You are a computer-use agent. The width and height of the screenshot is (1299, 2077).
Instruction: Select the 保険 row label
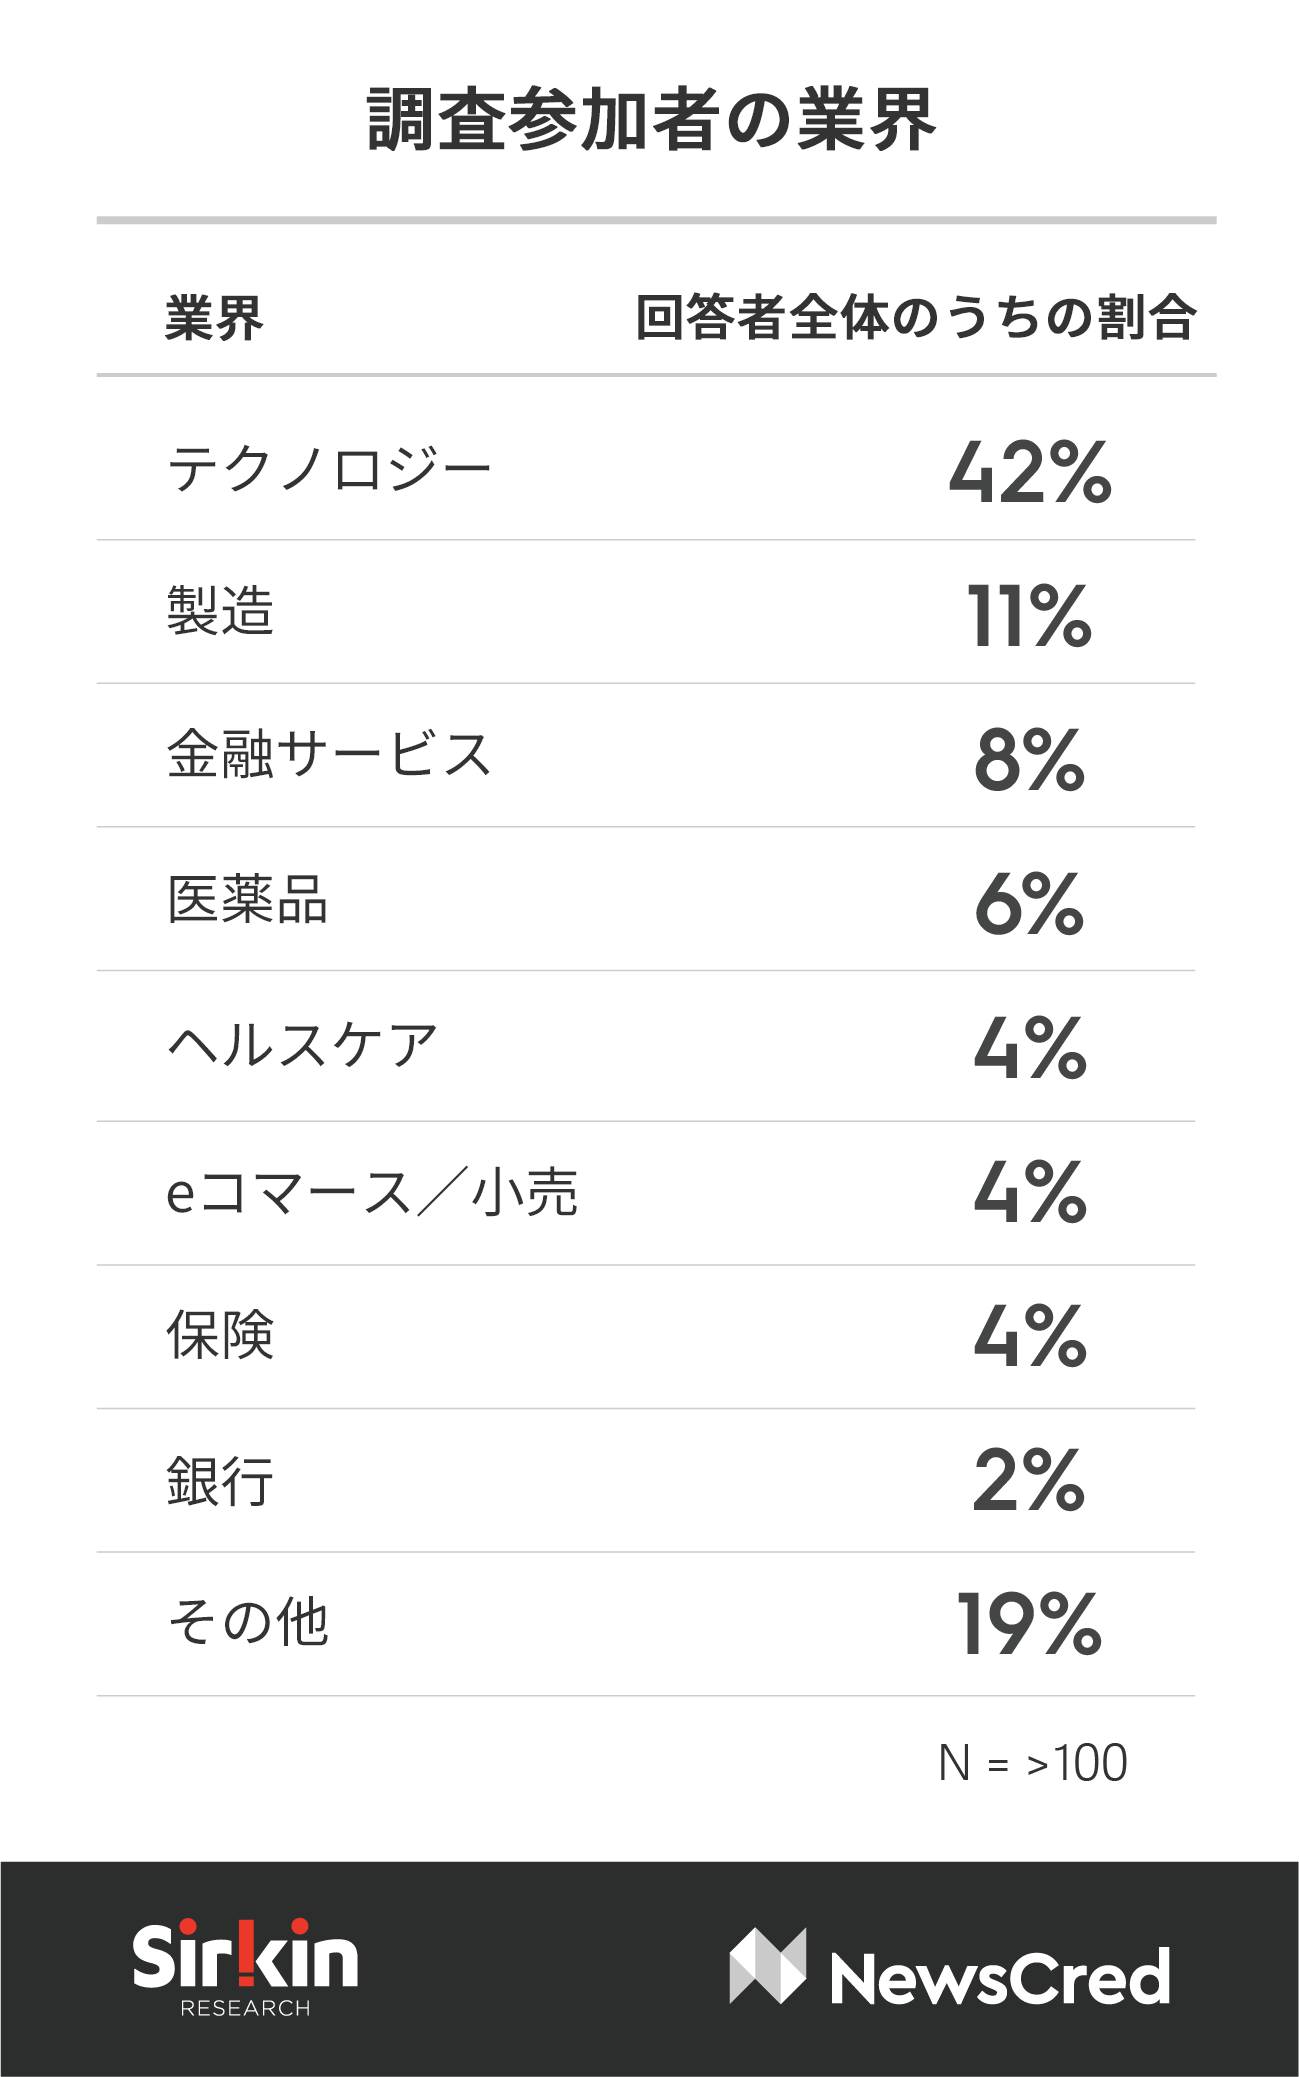tap(220, 1334)
